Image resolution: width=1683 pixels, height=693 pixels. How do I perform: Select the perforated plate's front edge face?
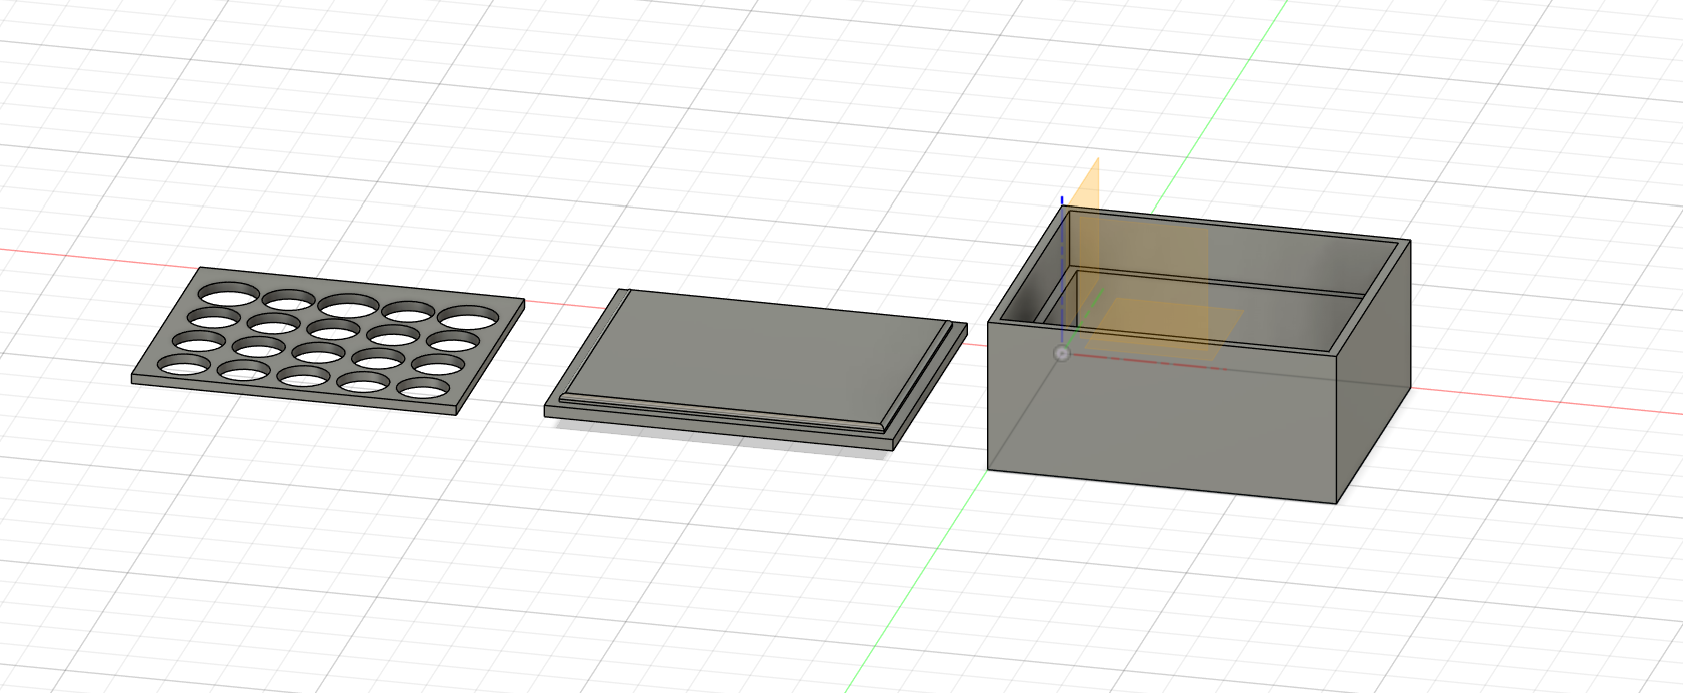tap(294, 395)
